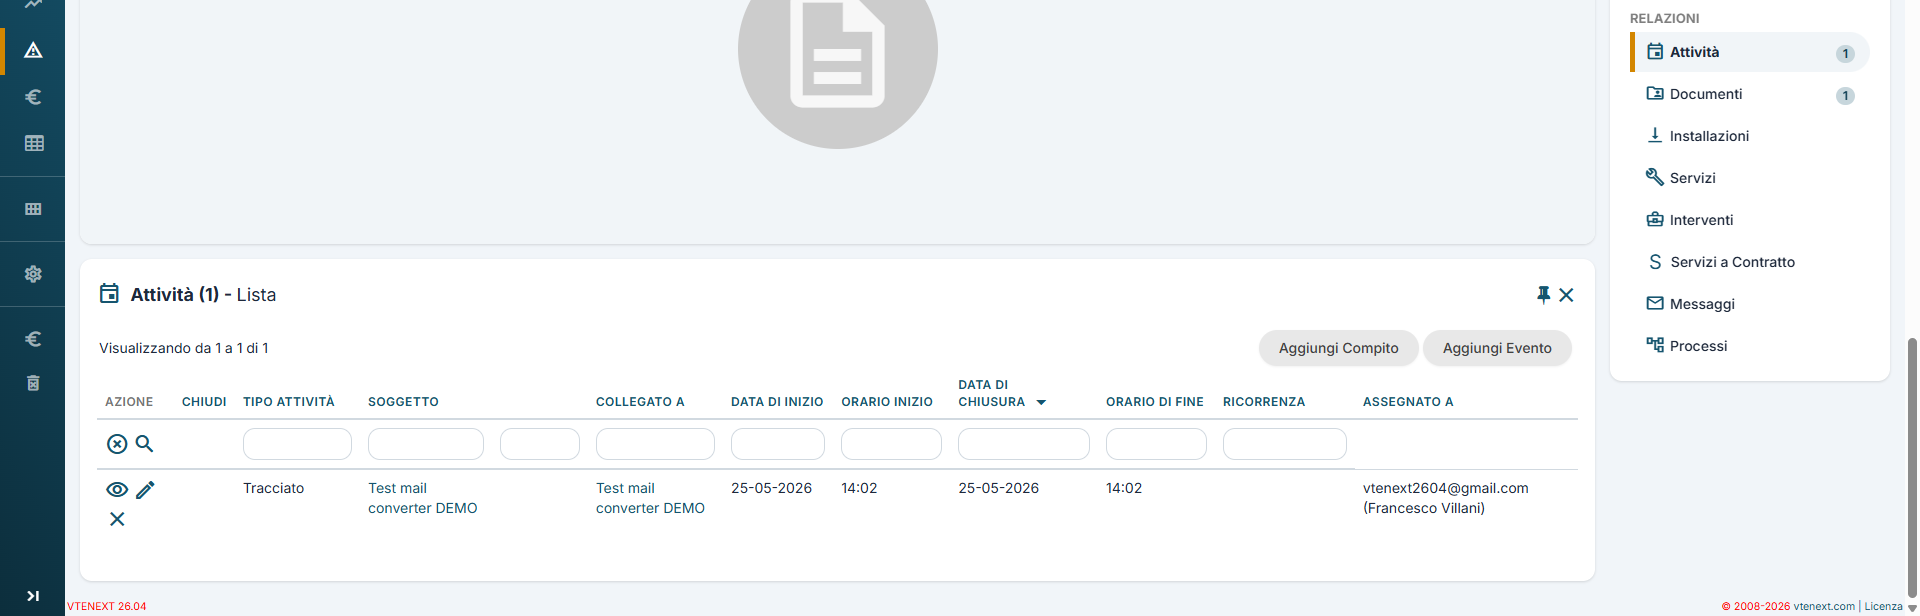Screen dimensions: 1920x616
Task: Click the Messaggi envelope icon
Action: (1655, 303)
